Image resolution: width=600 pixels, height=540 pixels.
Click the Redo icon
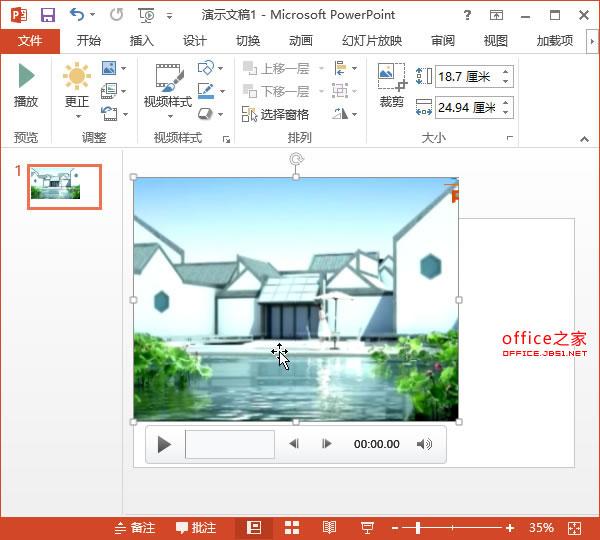click(116, 15)
